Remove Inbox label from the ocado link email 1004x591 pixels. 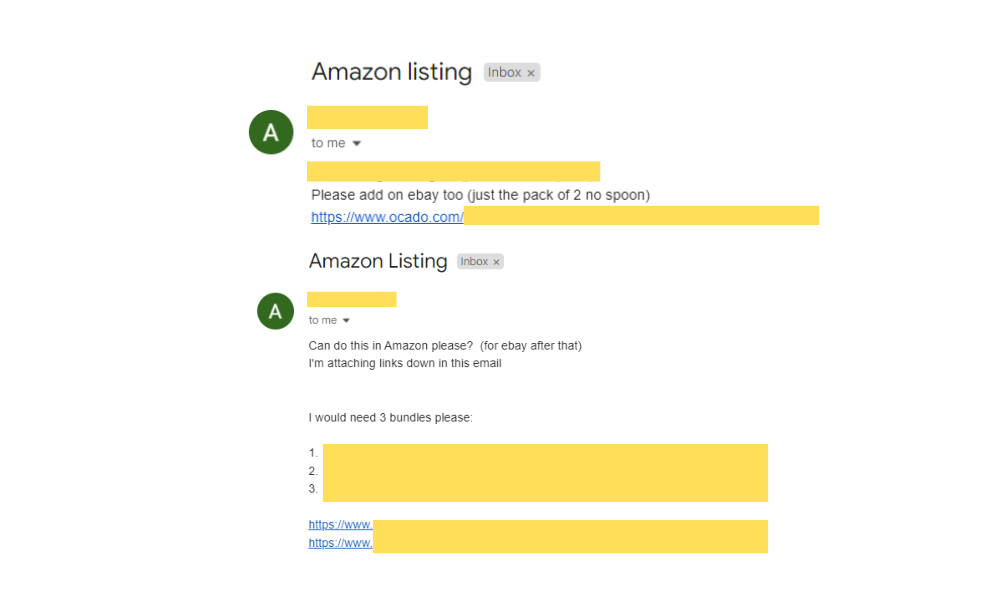[531, 73]
